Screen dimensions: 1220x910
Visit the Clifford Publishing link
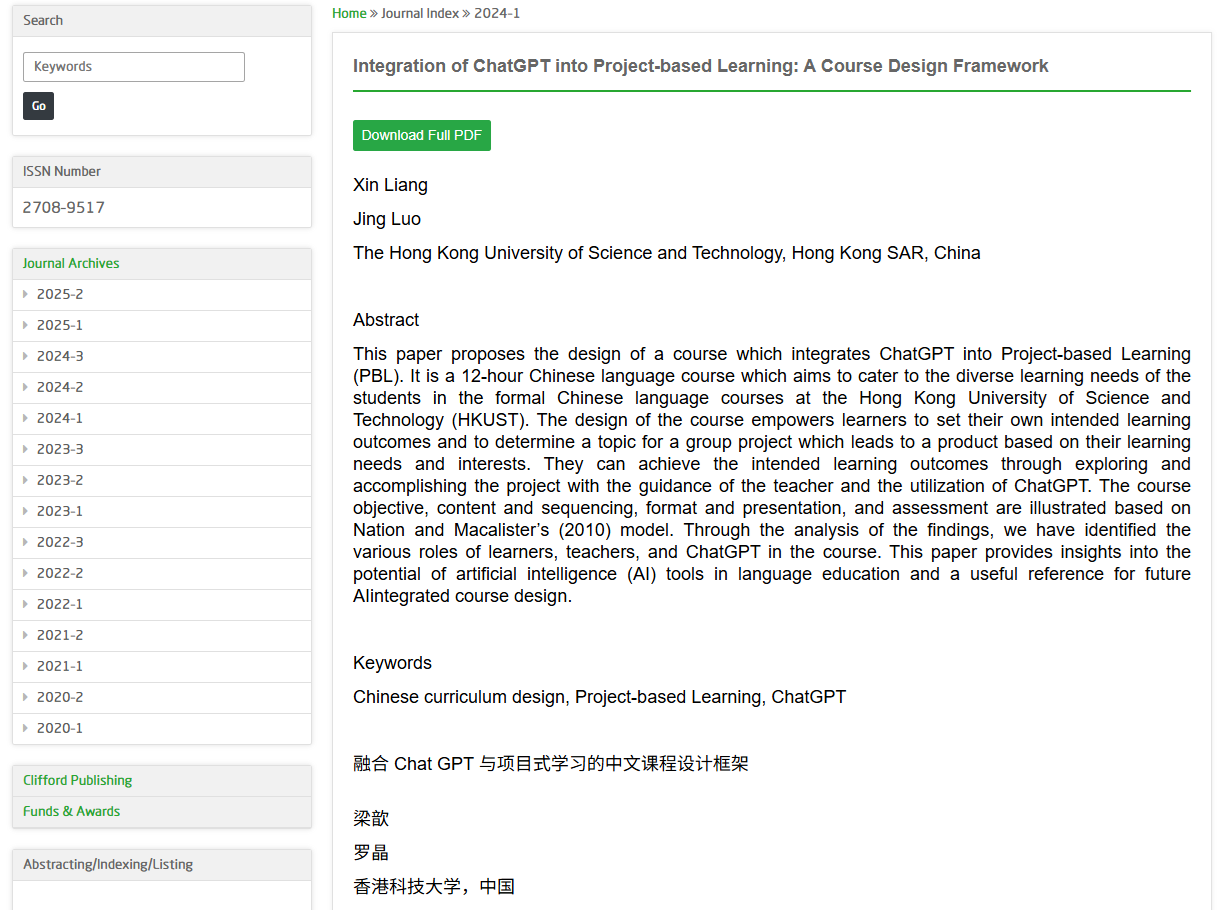(78, 780)
